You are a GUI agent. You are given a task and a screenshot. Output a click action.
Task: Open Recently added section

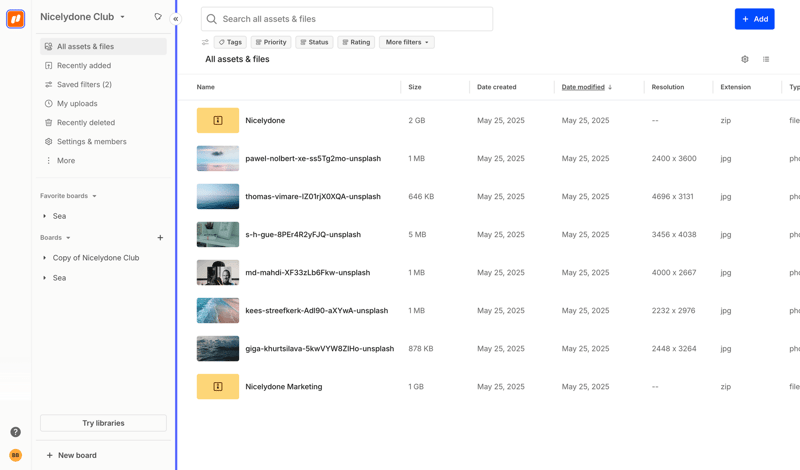point(103,65)
